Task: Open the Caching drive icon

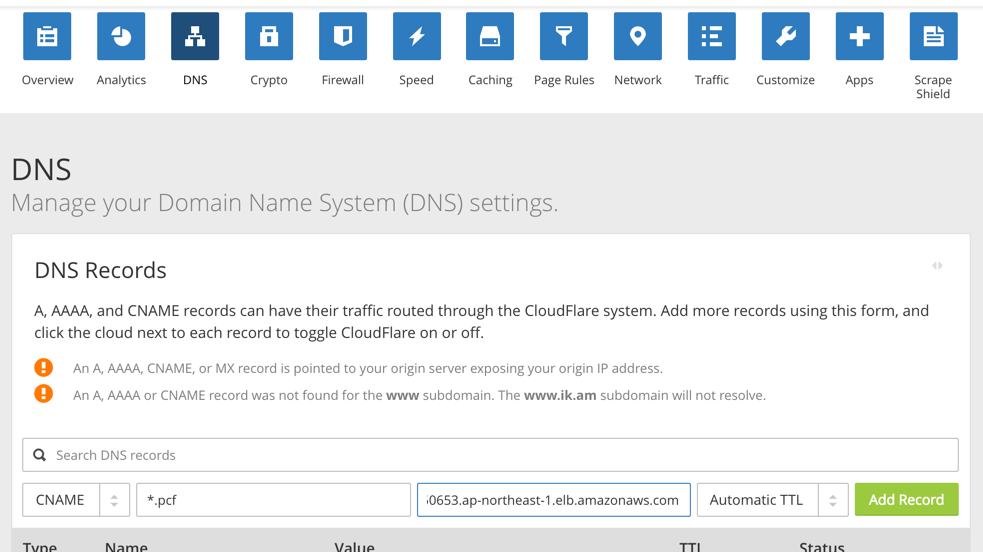Action: point(490,37)
